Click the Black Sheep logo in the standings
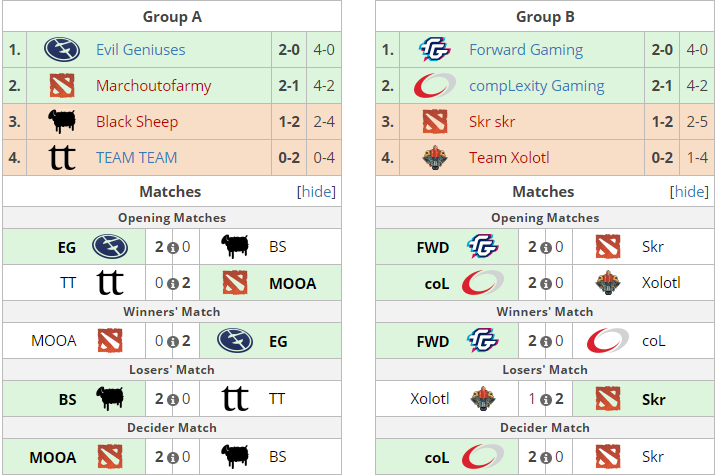The height and width of the screenshot is (476, 716). pos(62,122)
